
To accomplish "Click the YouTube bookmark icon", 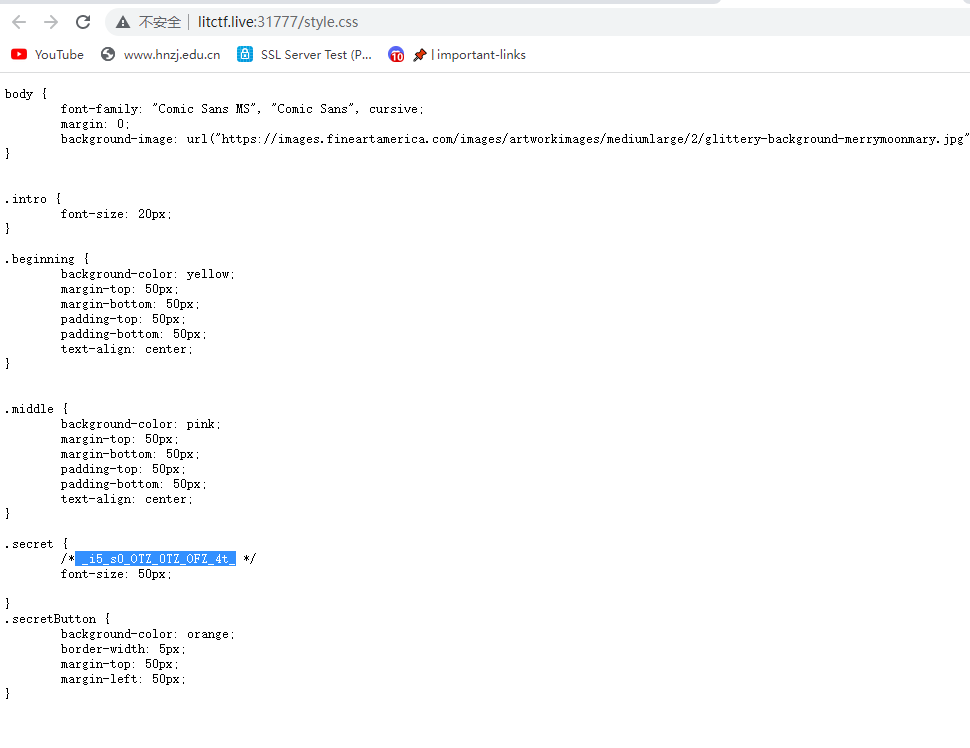I will pyautogui.click(x=19, y=54).
